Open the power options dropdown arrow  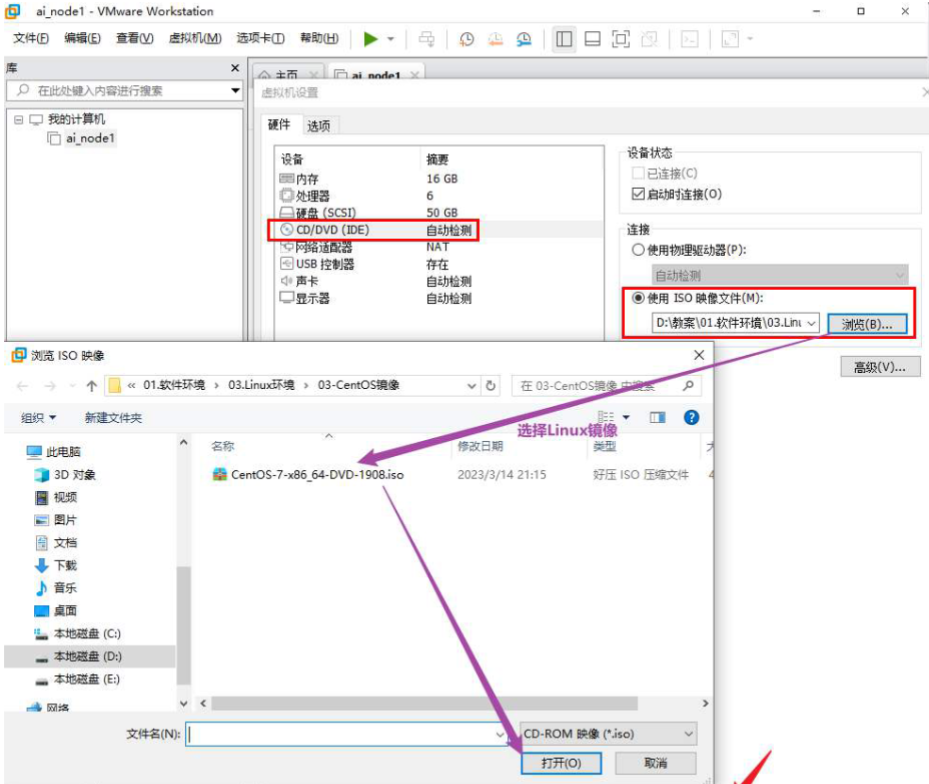point(390,39)
